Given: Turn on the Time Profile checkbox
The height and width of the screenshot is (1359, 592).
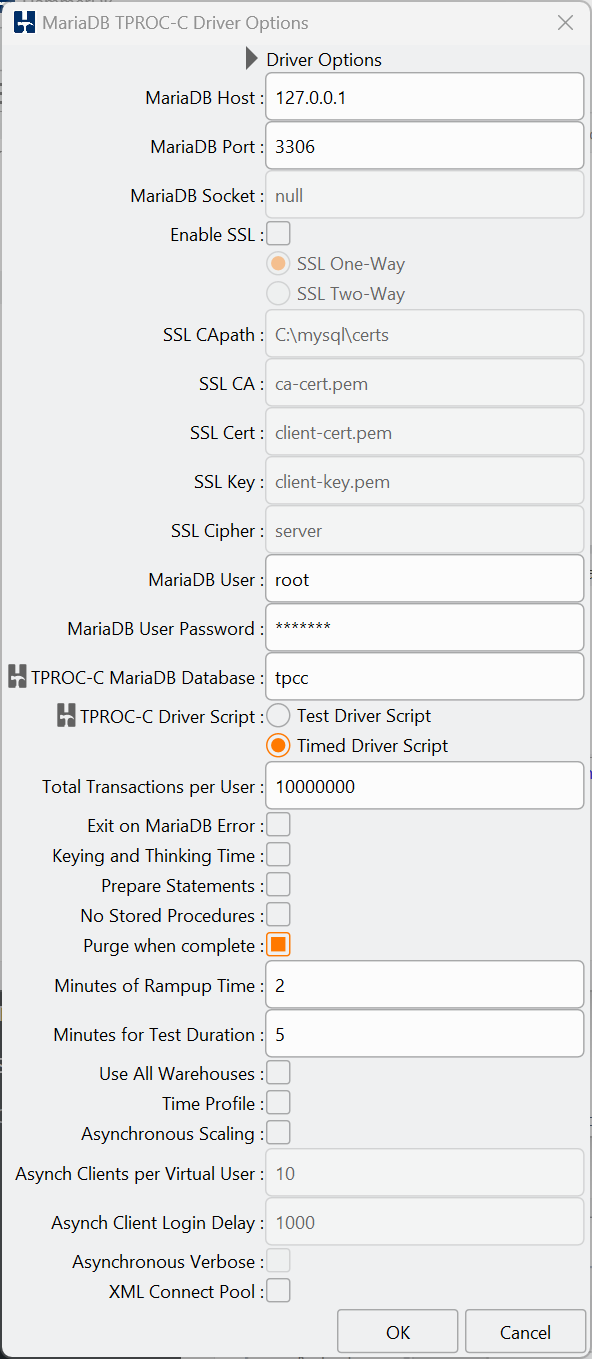Looking at the screenshot, I should point(278,1103).
